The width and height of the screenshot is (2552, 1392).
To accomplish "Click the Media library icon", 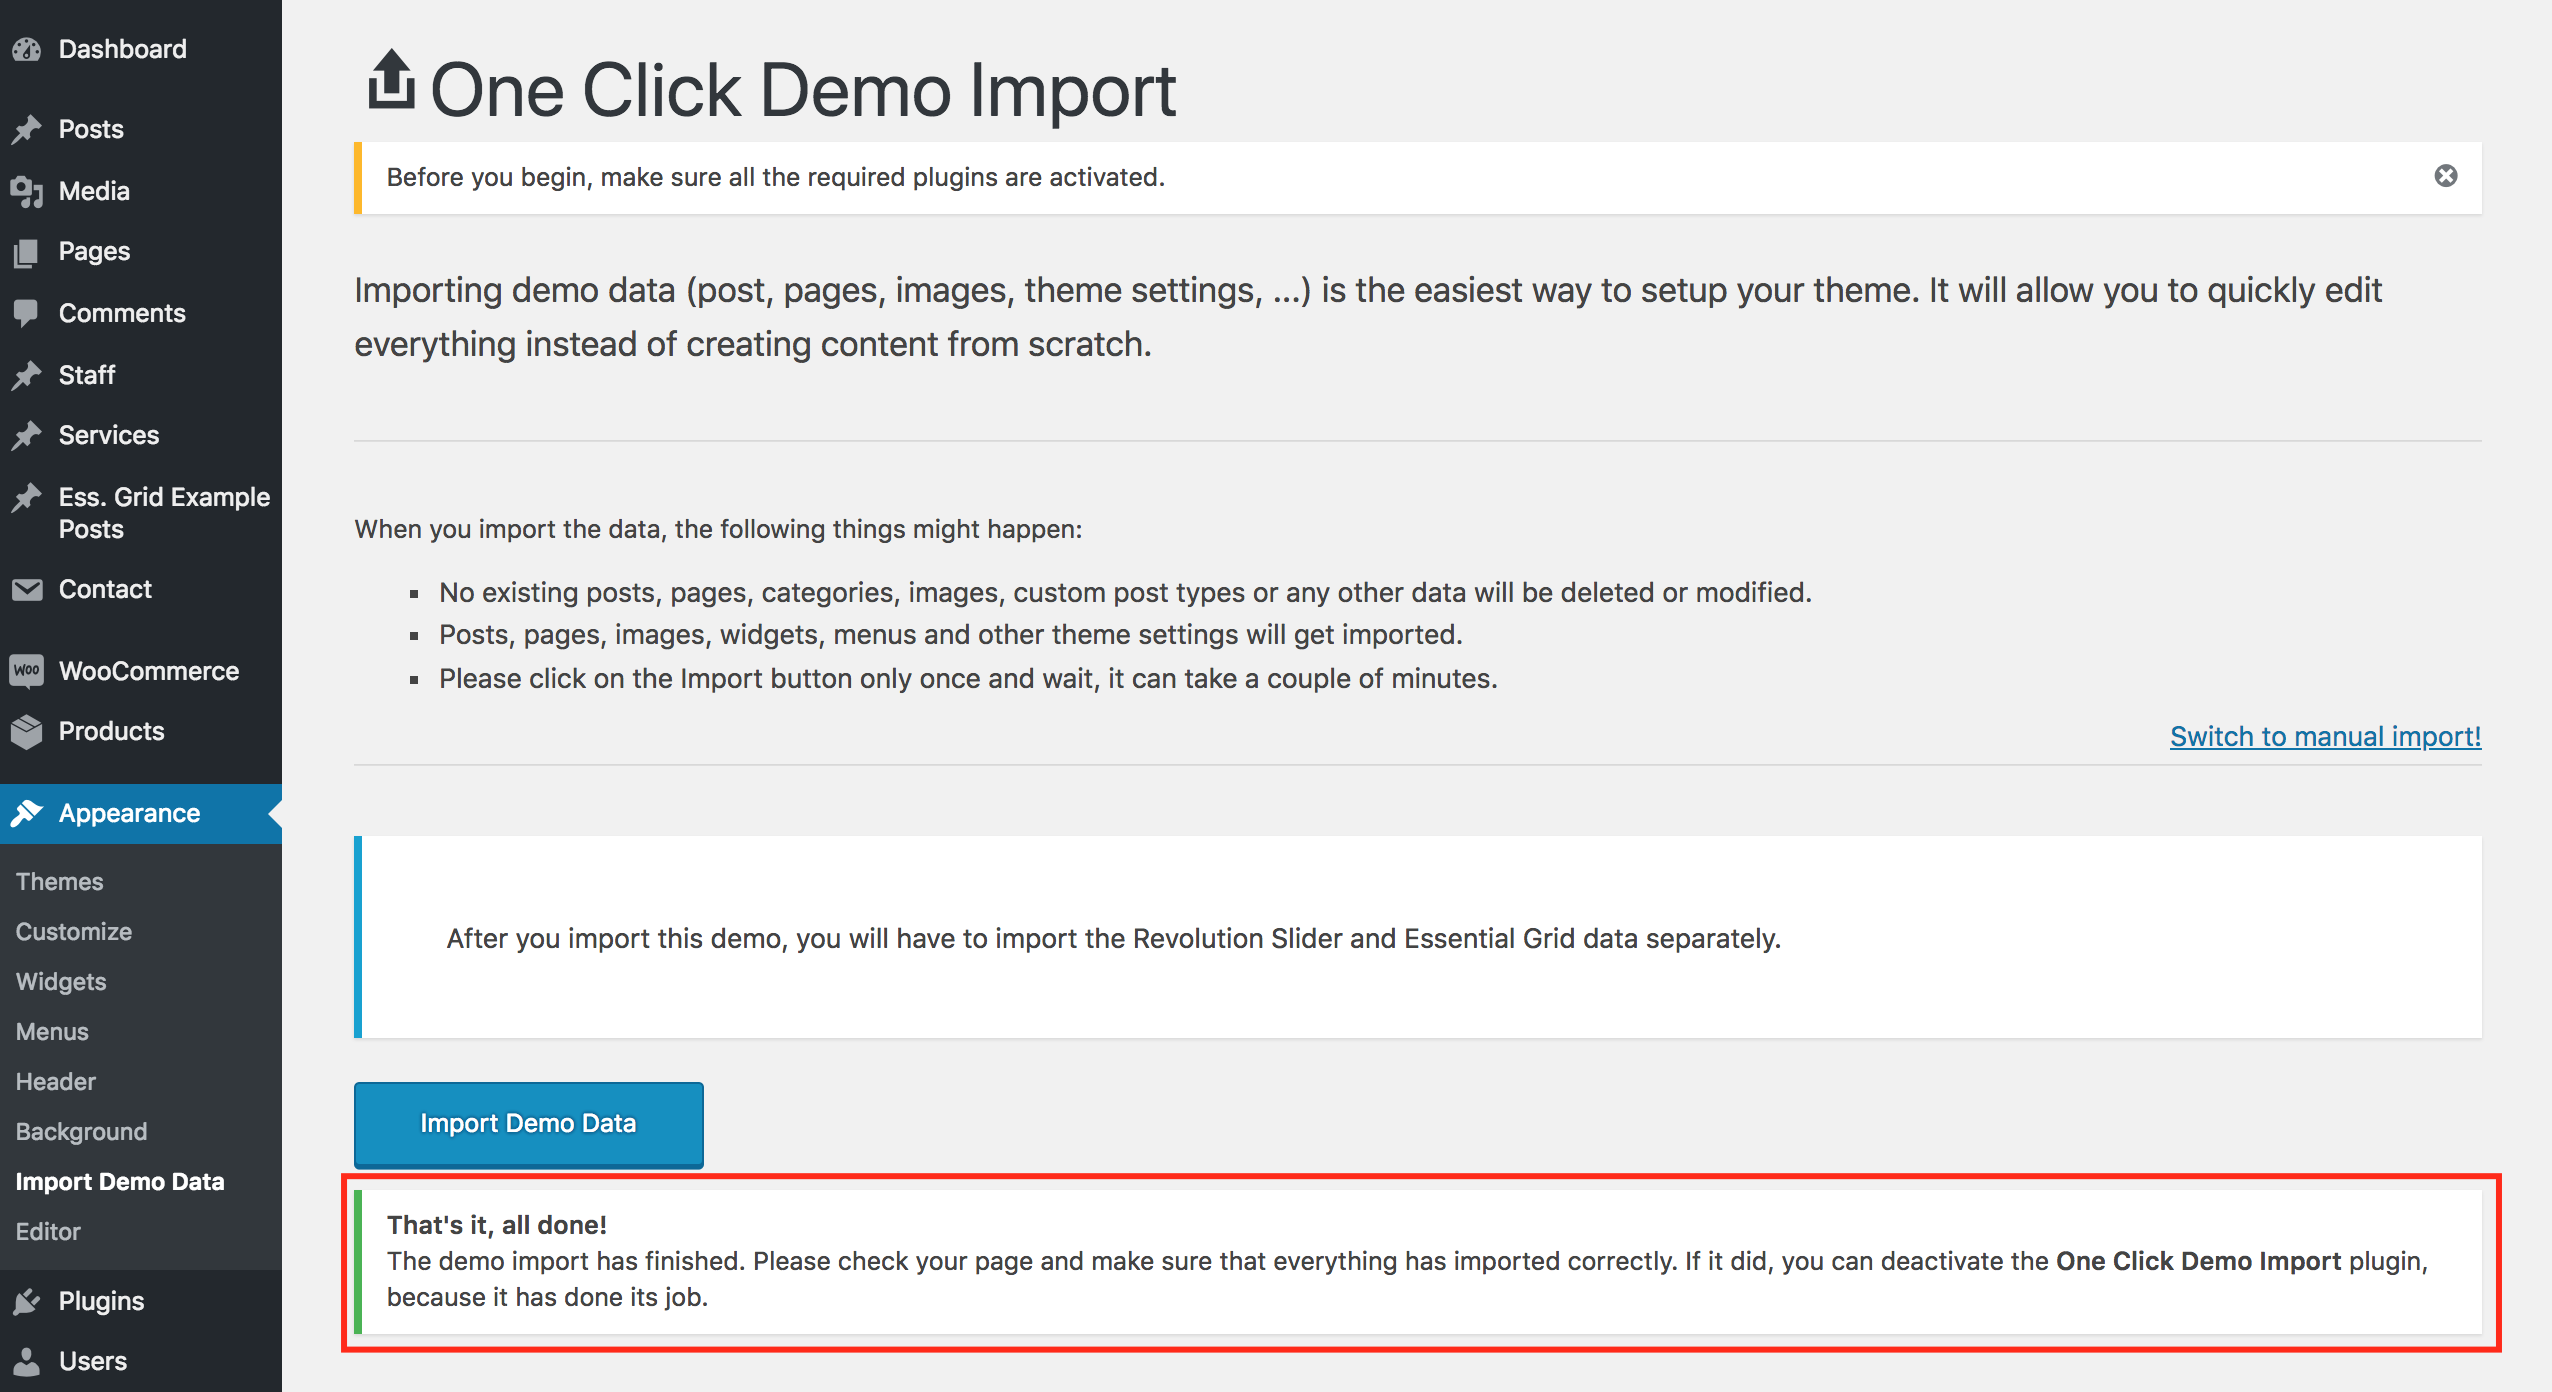I will [x=27, y=191].
